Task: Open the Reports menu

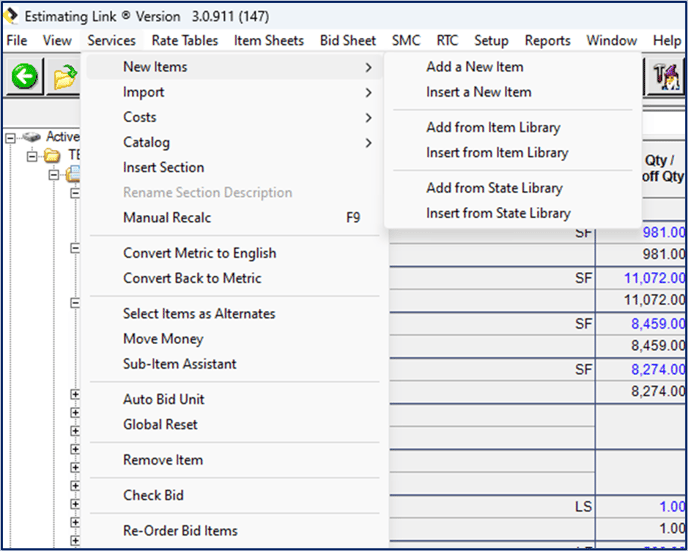Action: (547, 40)
